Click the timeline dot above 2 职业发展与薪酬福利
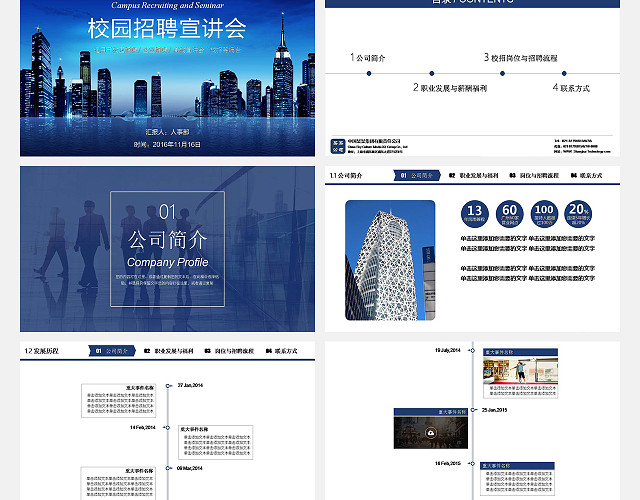 pyautogui.click(x=431, y=73)
